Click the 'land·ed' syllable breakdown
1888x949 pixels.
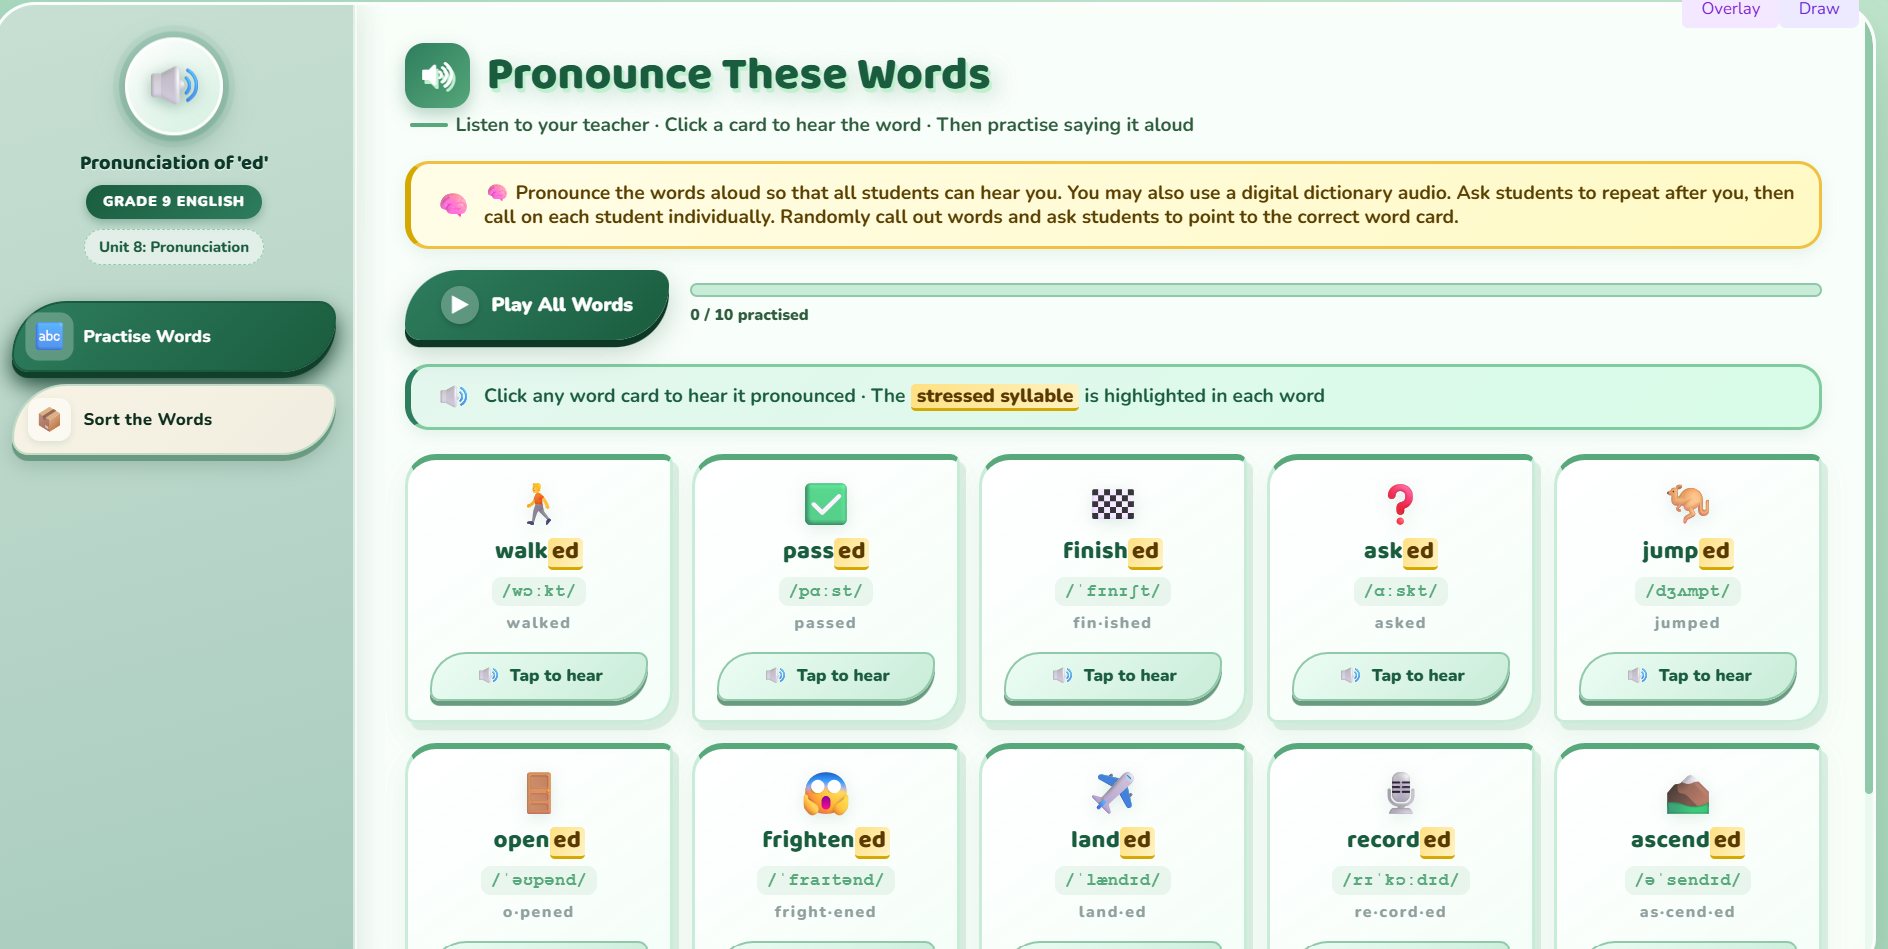pyautogui.click(x=1112, y=912)
